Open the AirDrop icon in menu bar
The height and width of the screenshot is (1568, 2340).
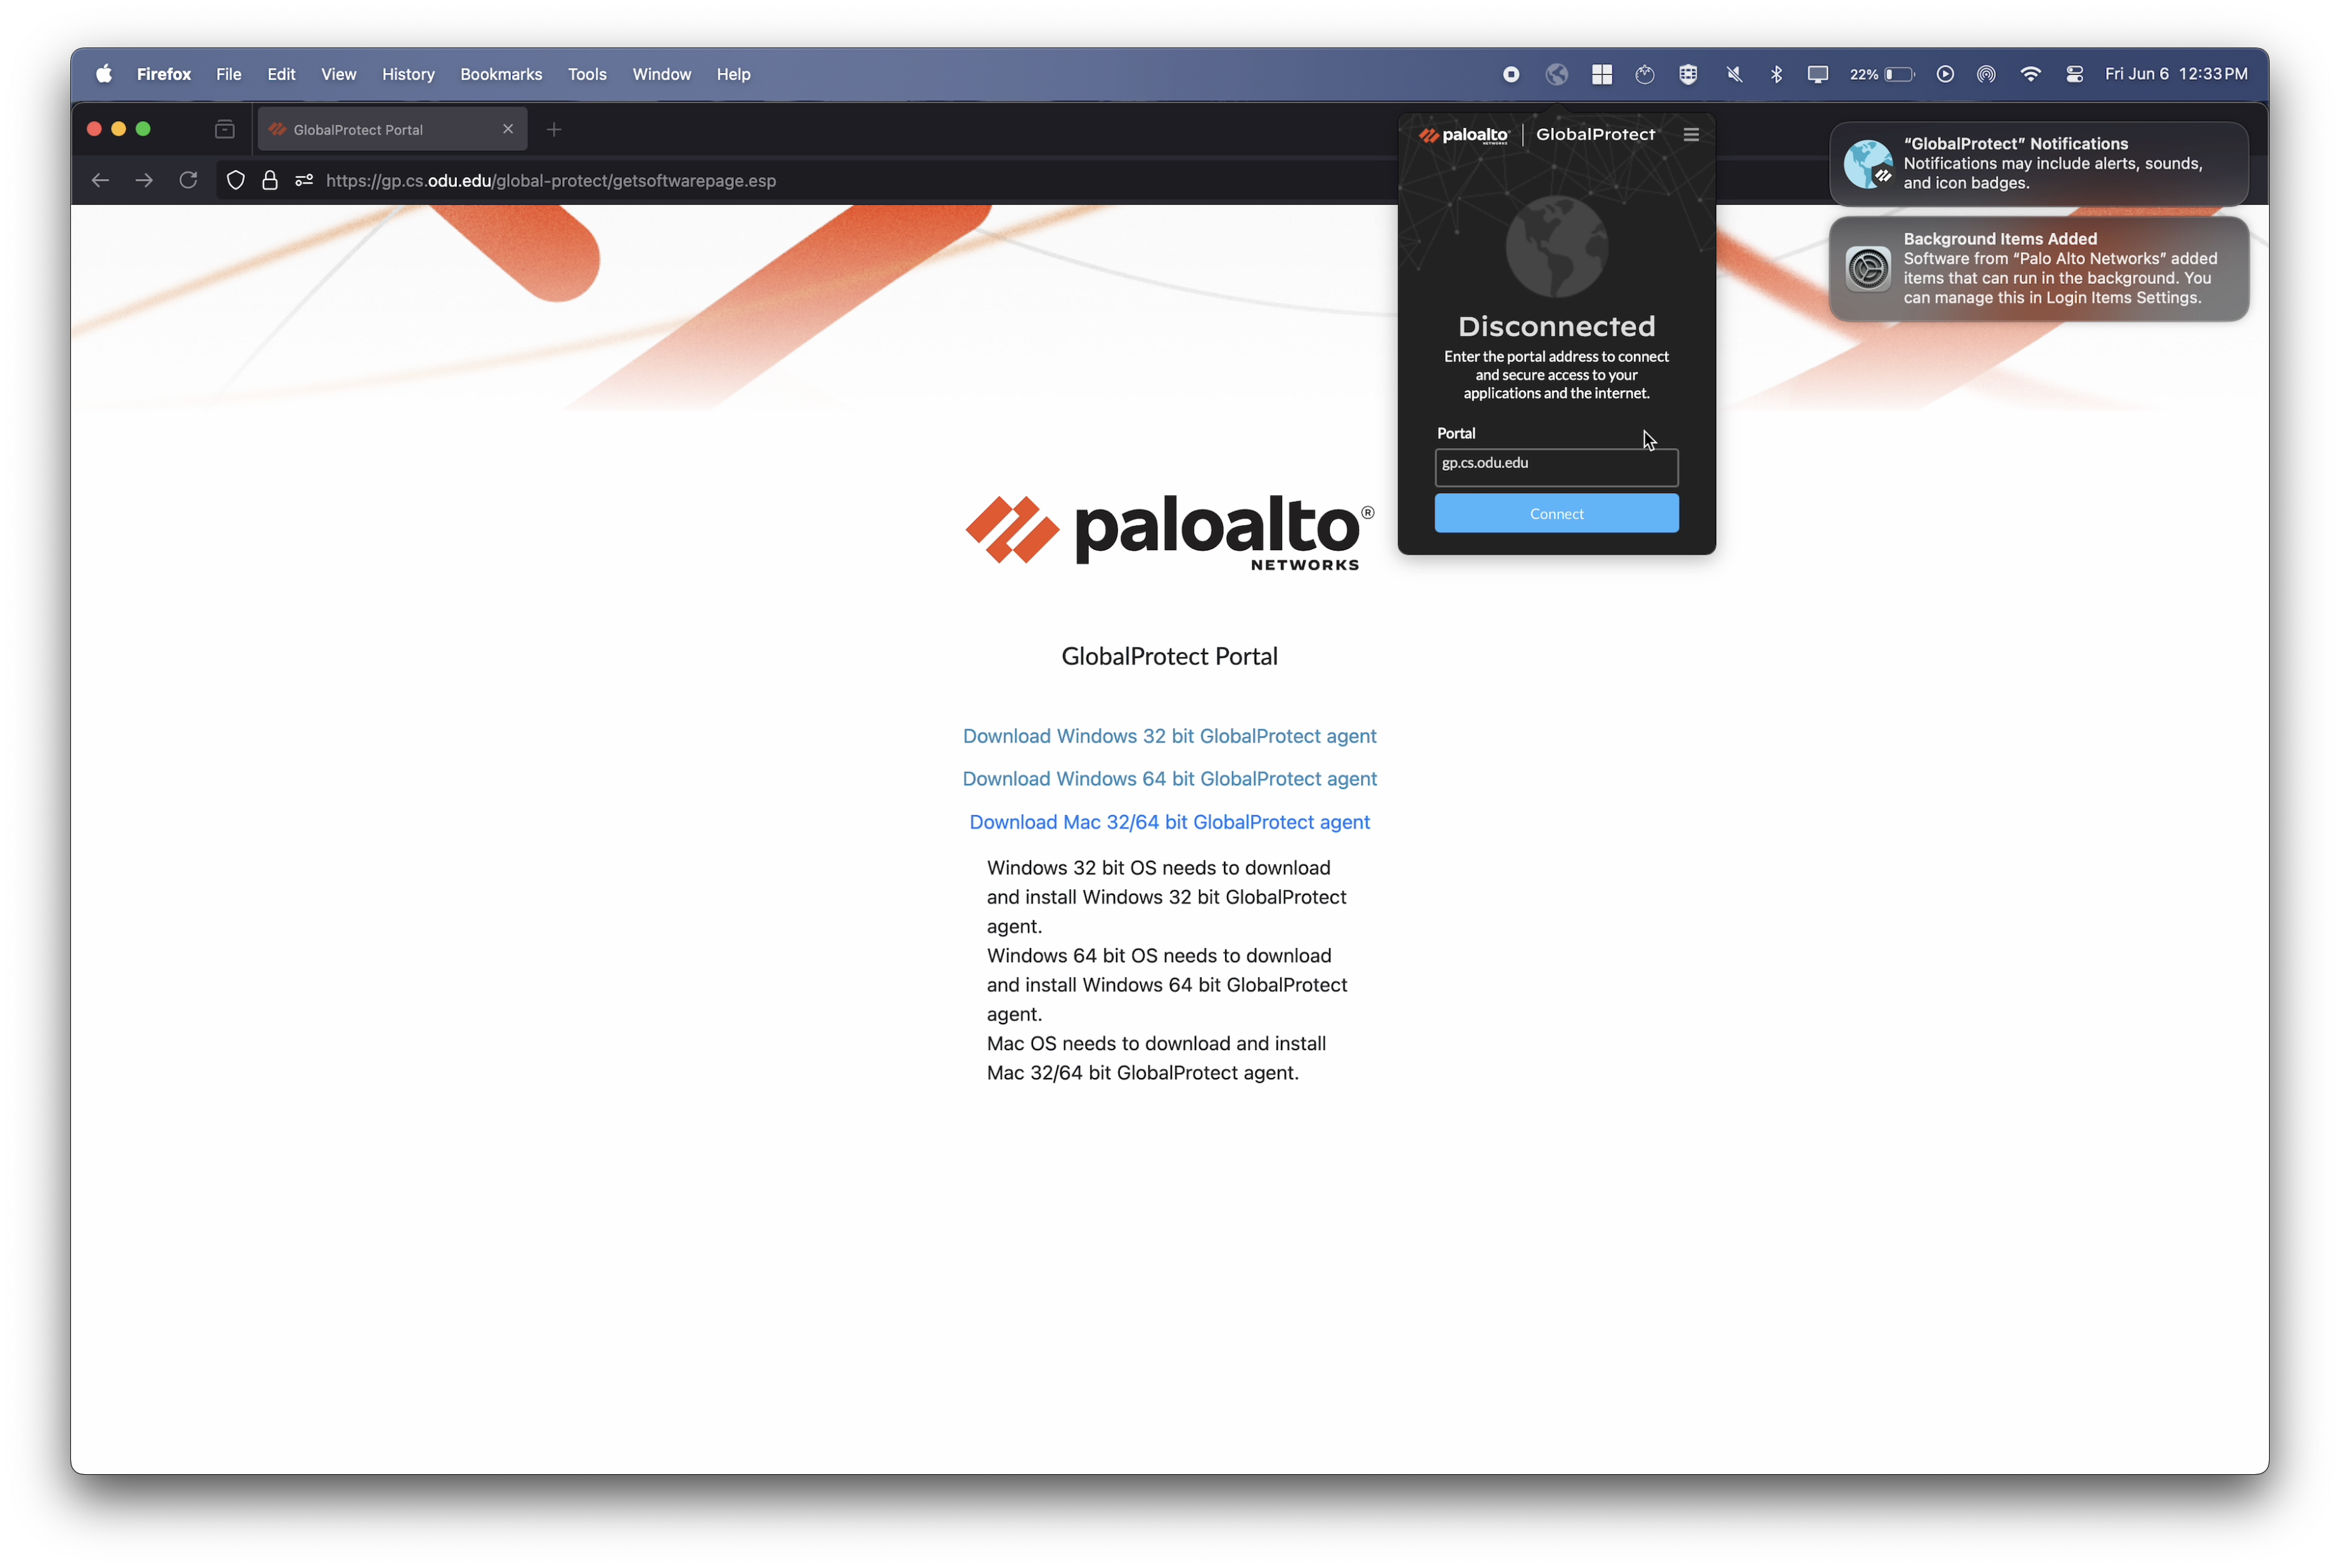click(1986, 74)
